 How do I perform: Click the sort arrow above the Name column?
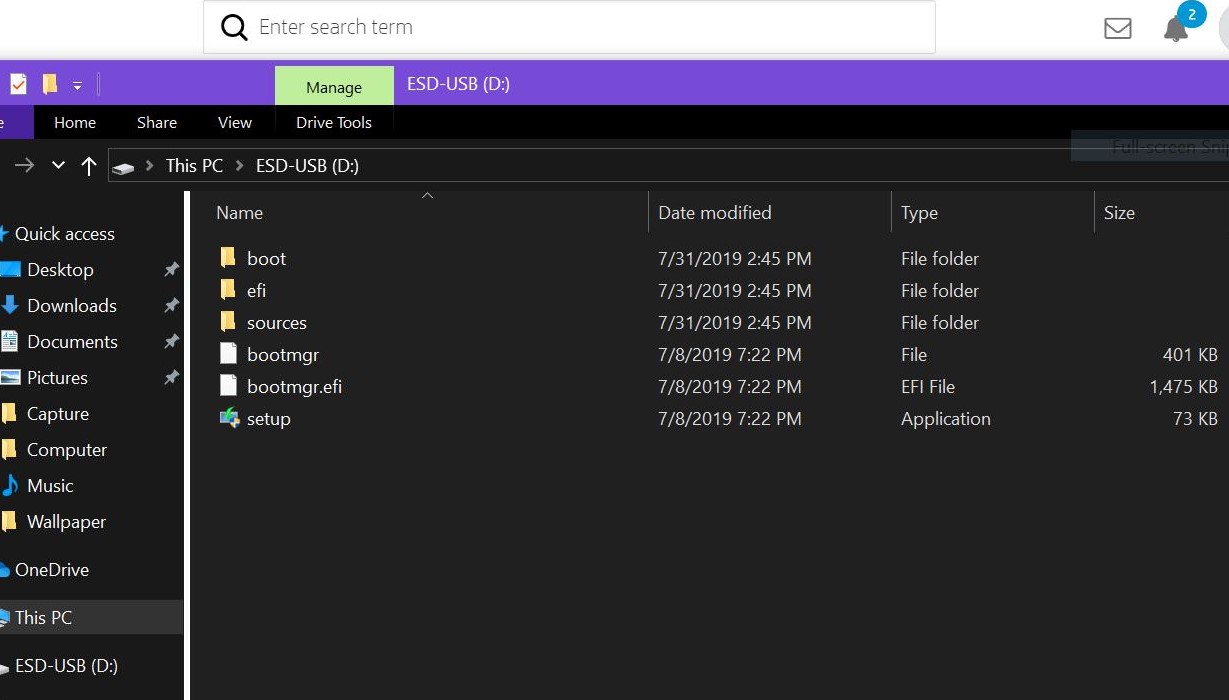427,196
